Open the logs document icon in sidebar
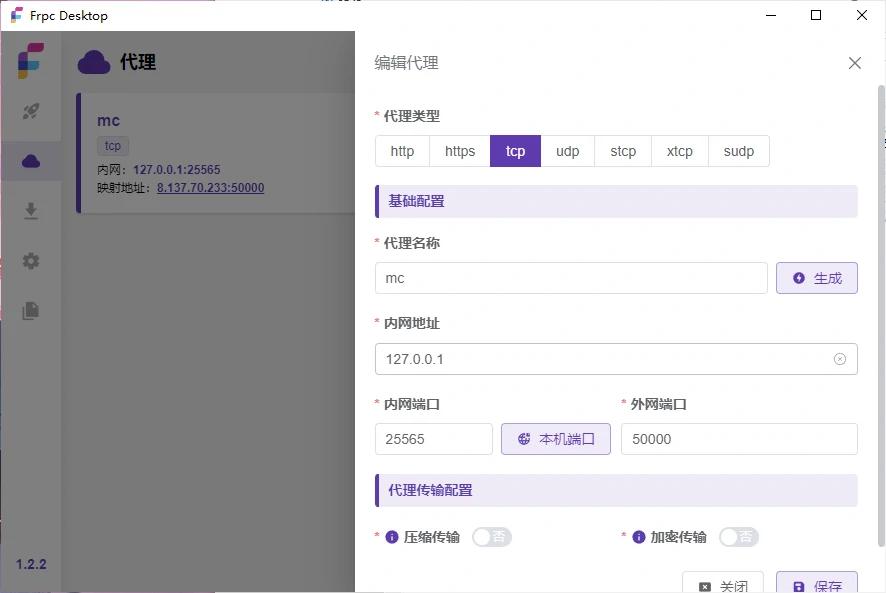The width and height of the screenshot is (886, 593). [x=31, y=311]
